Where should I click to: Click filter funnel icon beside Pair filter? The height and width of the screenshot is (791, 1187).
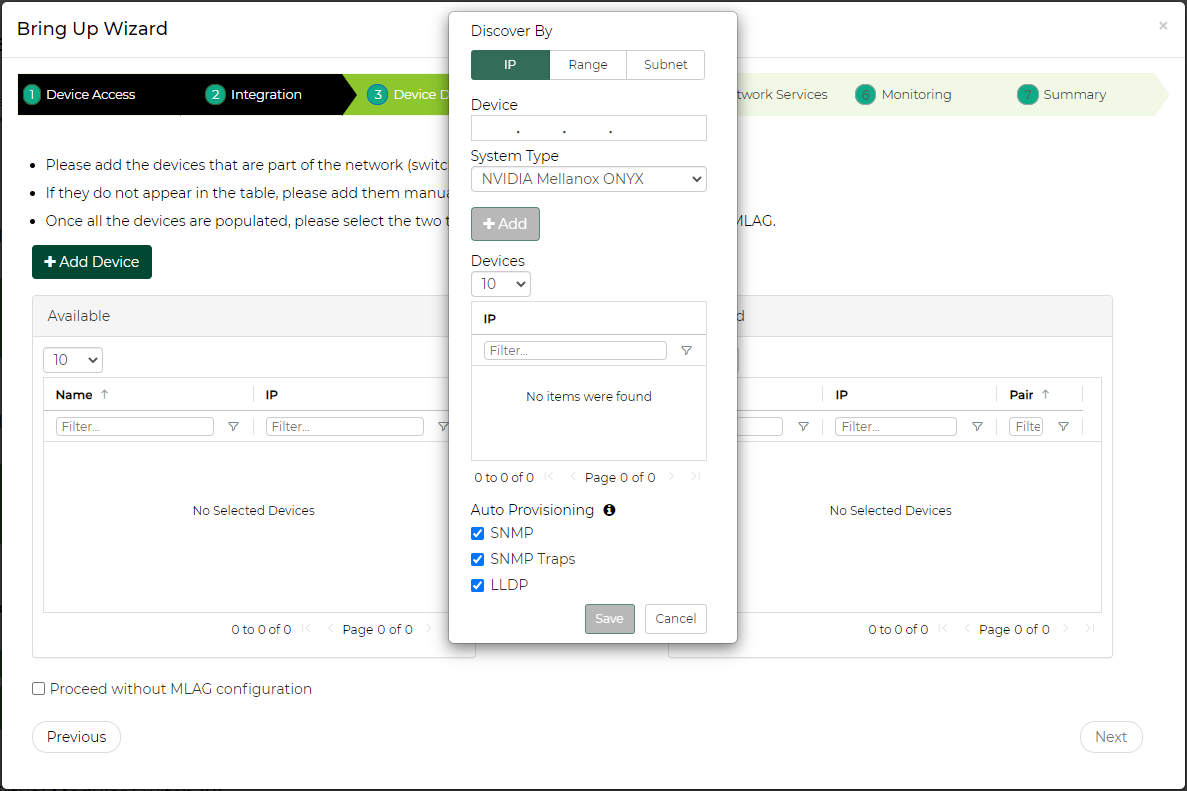pos(1063,427)
